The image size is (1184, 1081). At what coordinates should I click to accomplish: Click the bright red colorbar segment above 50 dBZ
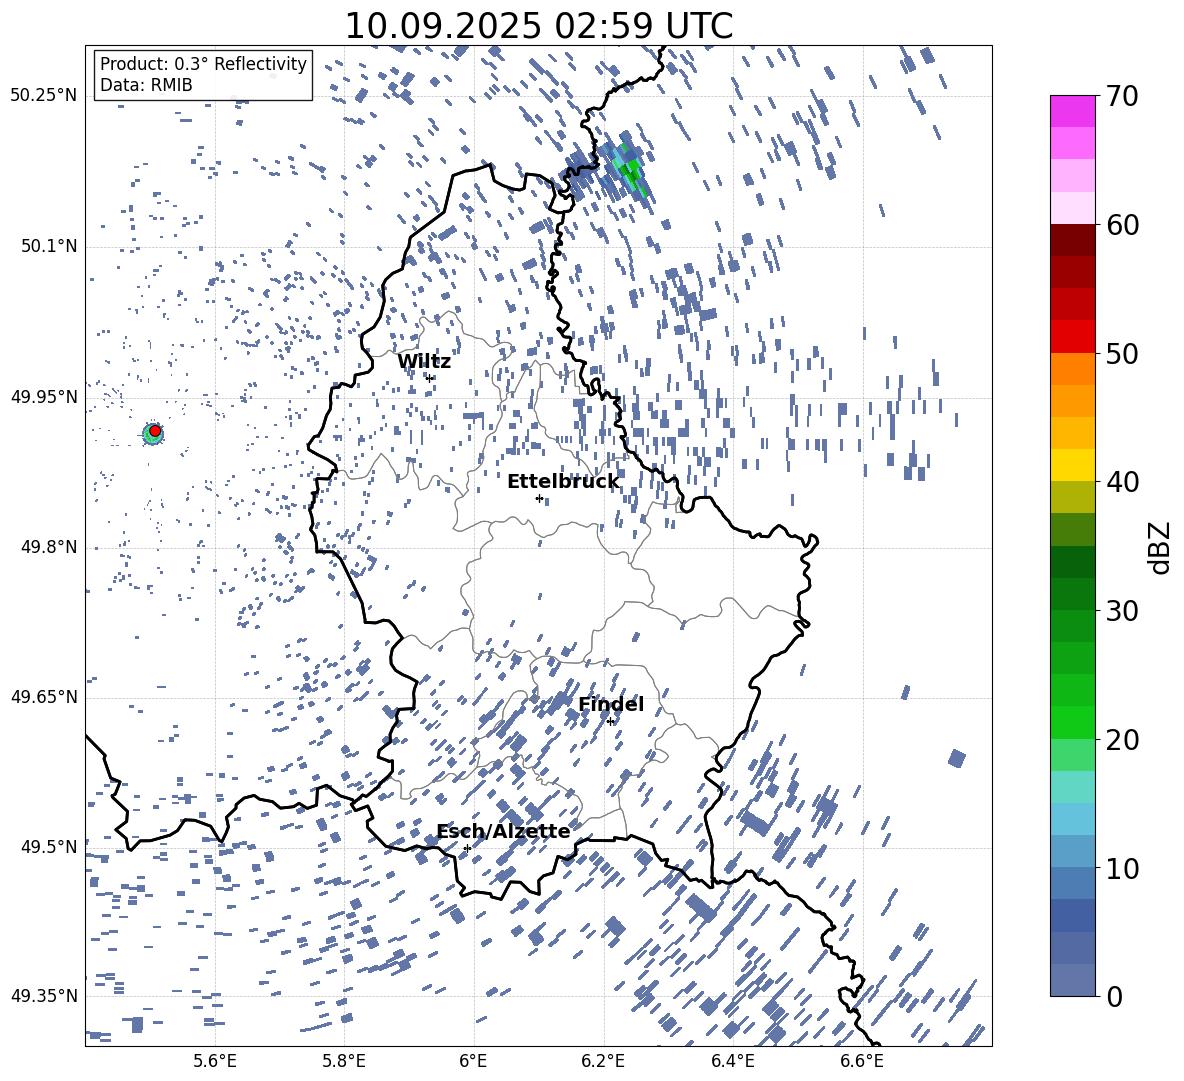[1072, 337]
